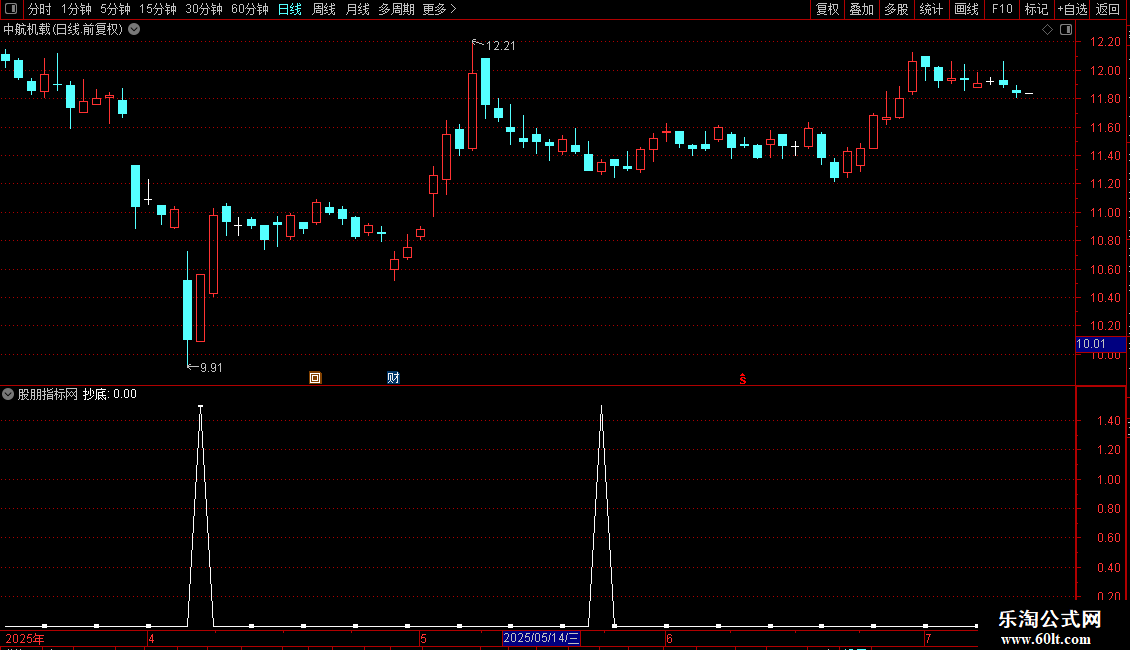
Task: Select the 15分钟 period
Action: tap(157, 9)
